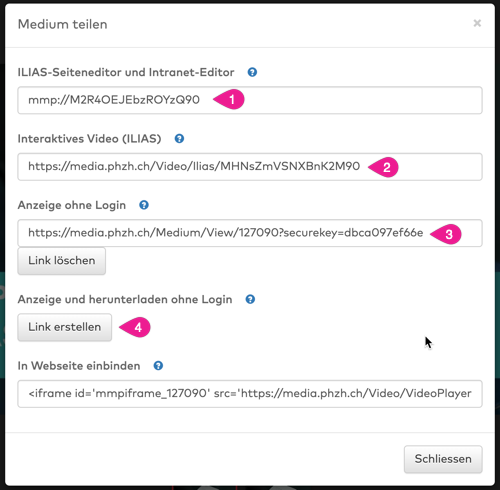
Task: Click the Schliessen button
Action: click(443, 459)
